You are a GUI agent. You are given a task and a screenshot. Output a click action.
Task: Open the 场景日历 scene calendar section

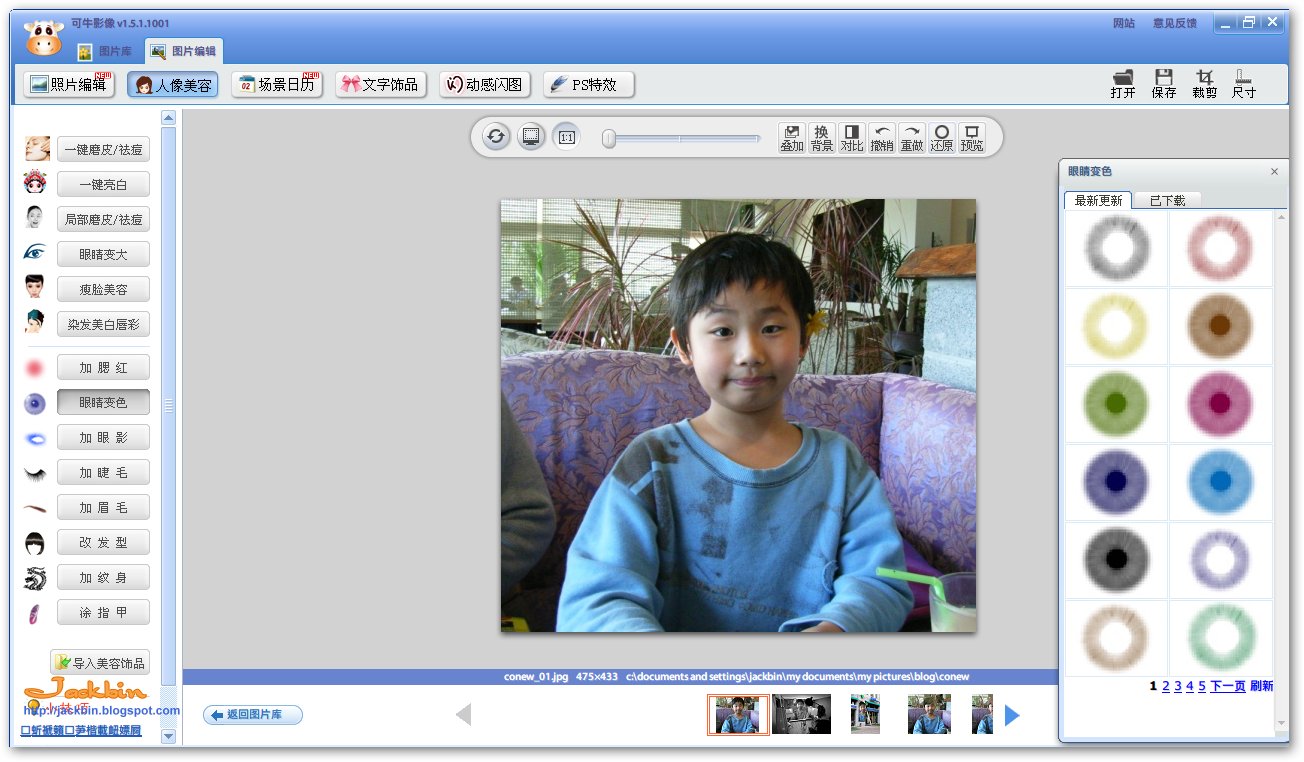(277, 85)
